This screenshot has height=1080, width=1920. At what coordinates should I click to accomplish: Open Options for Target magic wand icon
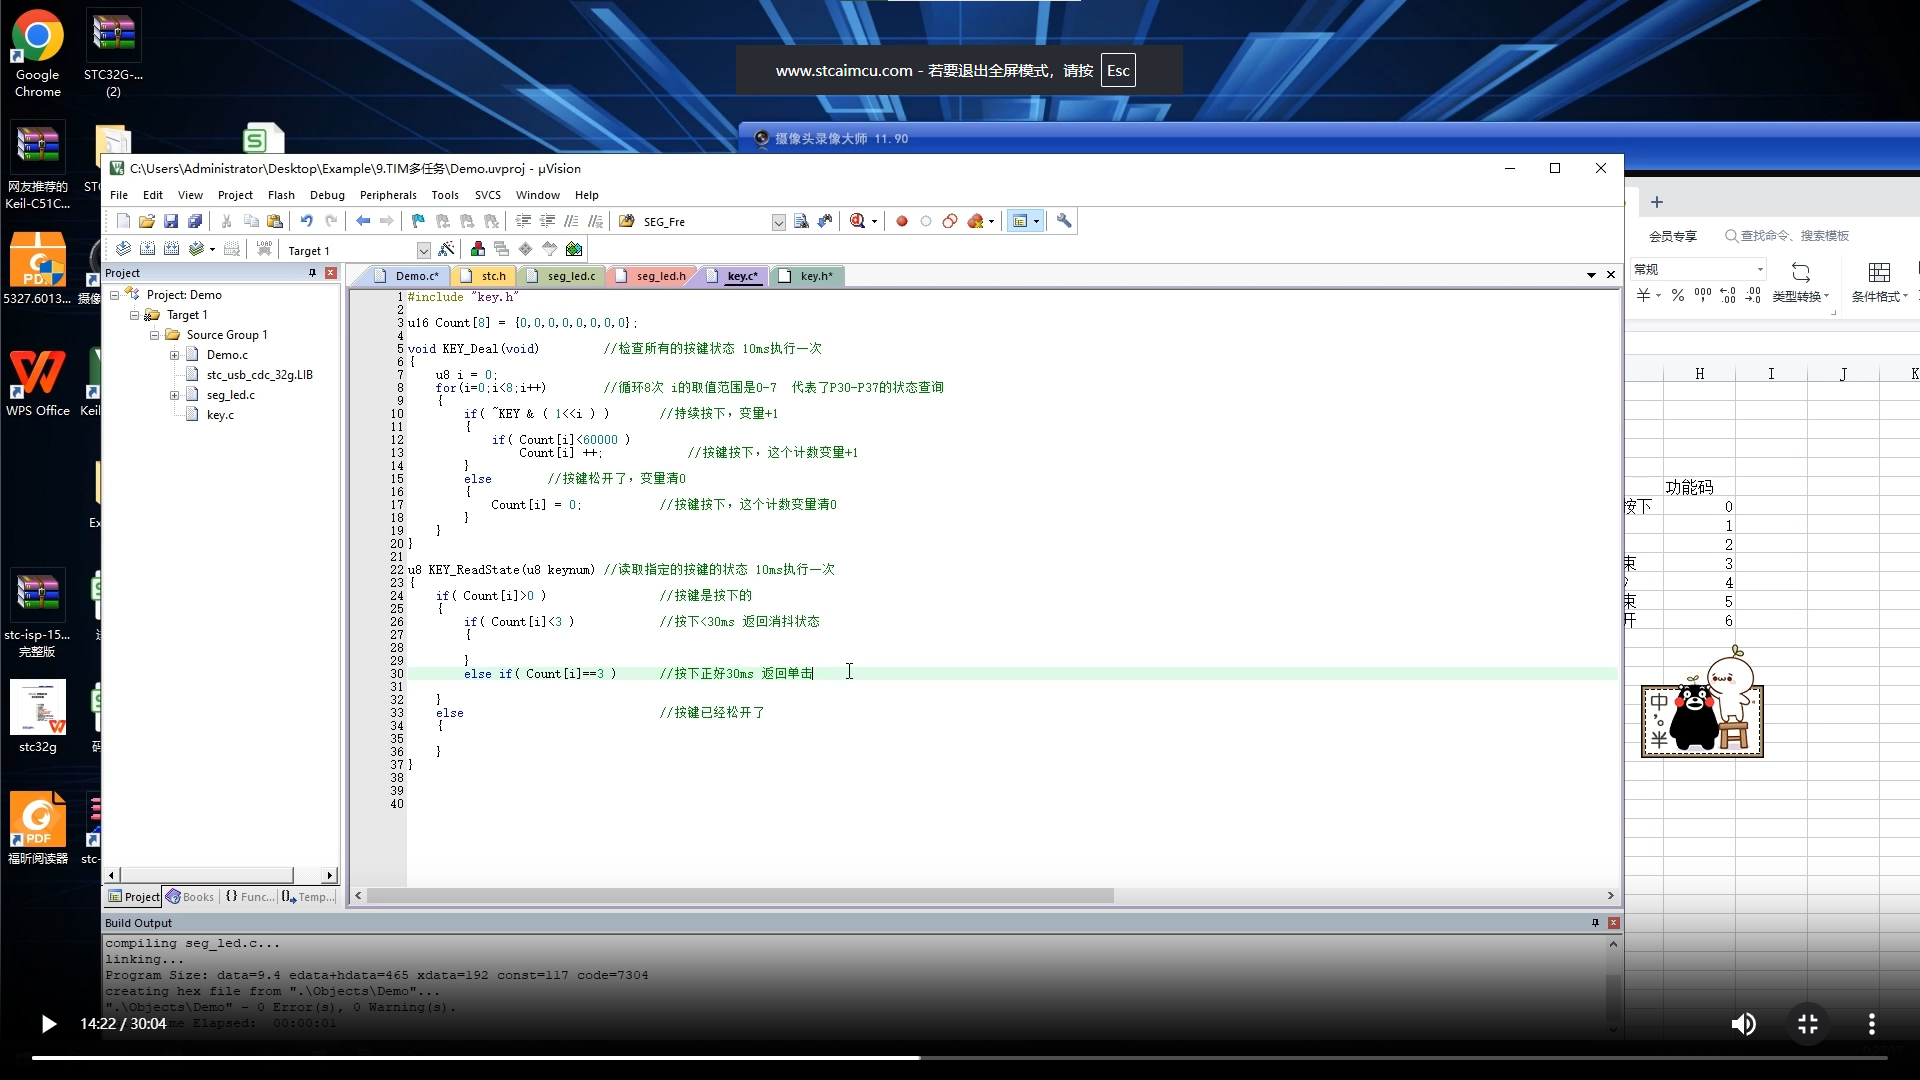[x=446, y=249]
